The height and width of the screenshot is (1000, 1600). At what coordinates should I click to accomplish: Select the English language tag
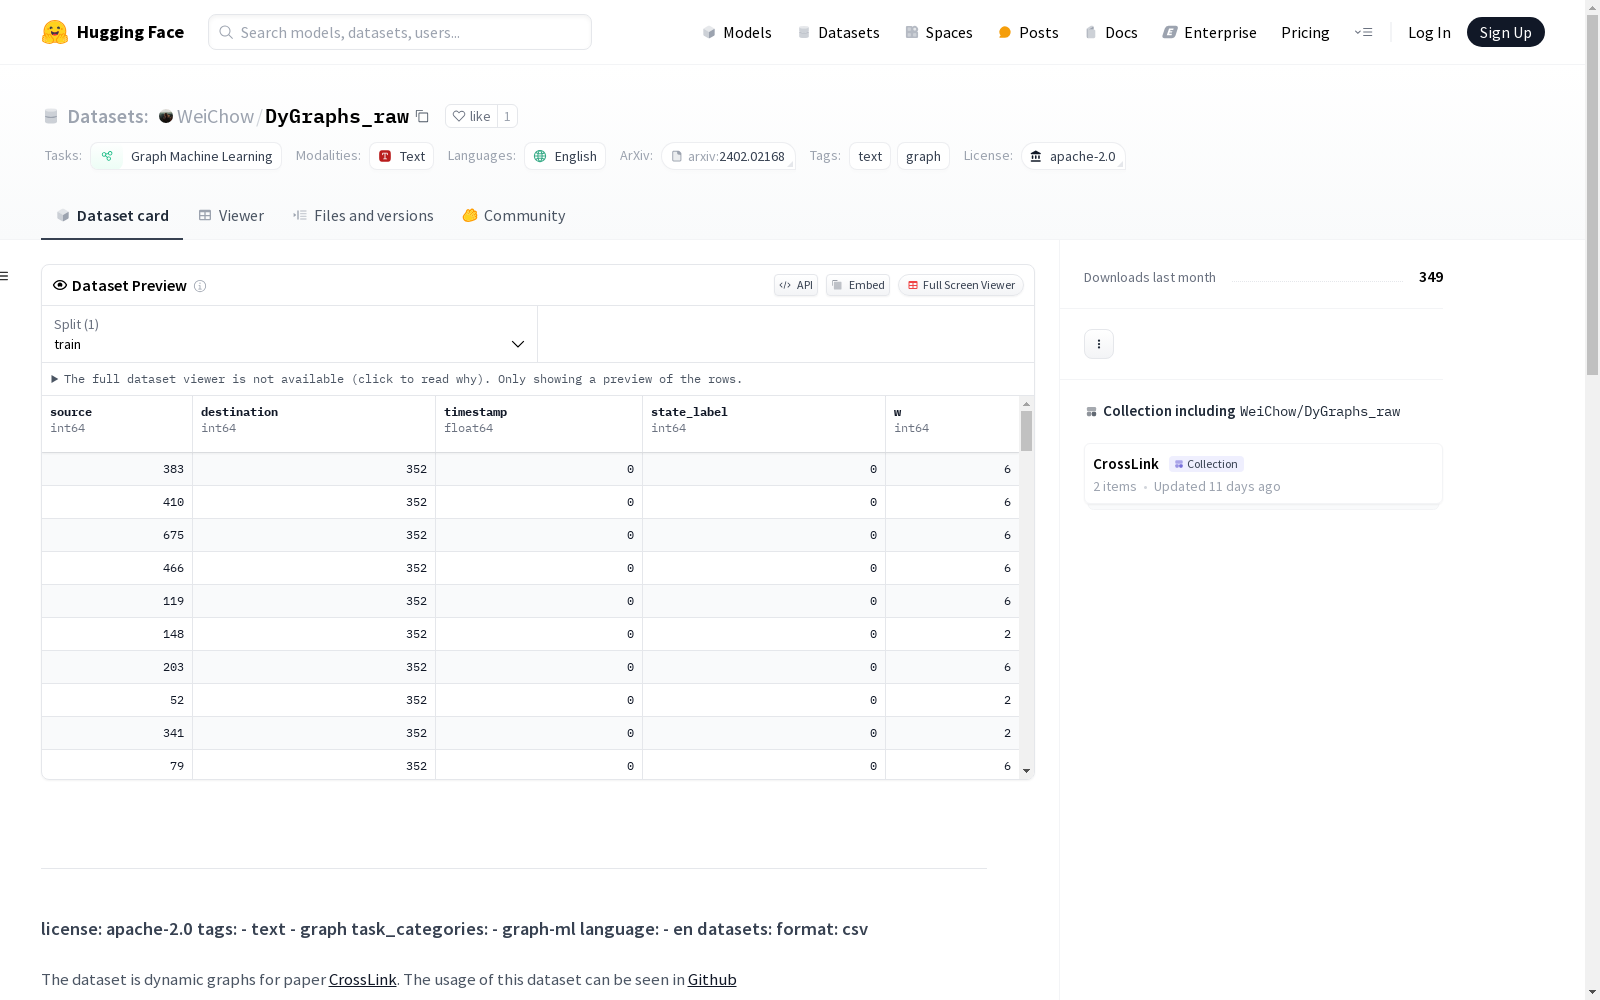tap(565, 156)
